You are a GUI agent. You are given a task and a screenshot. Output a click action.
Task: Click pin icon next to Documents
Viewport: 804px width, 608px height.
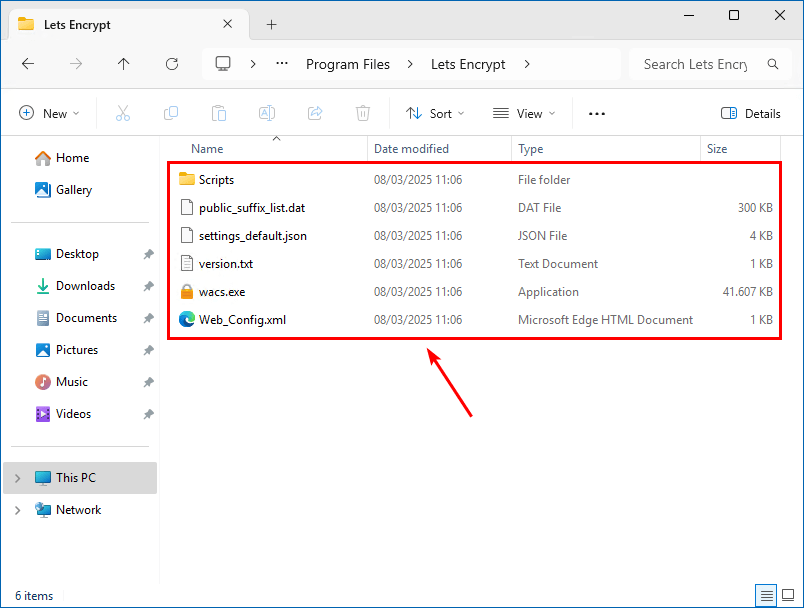148,318
